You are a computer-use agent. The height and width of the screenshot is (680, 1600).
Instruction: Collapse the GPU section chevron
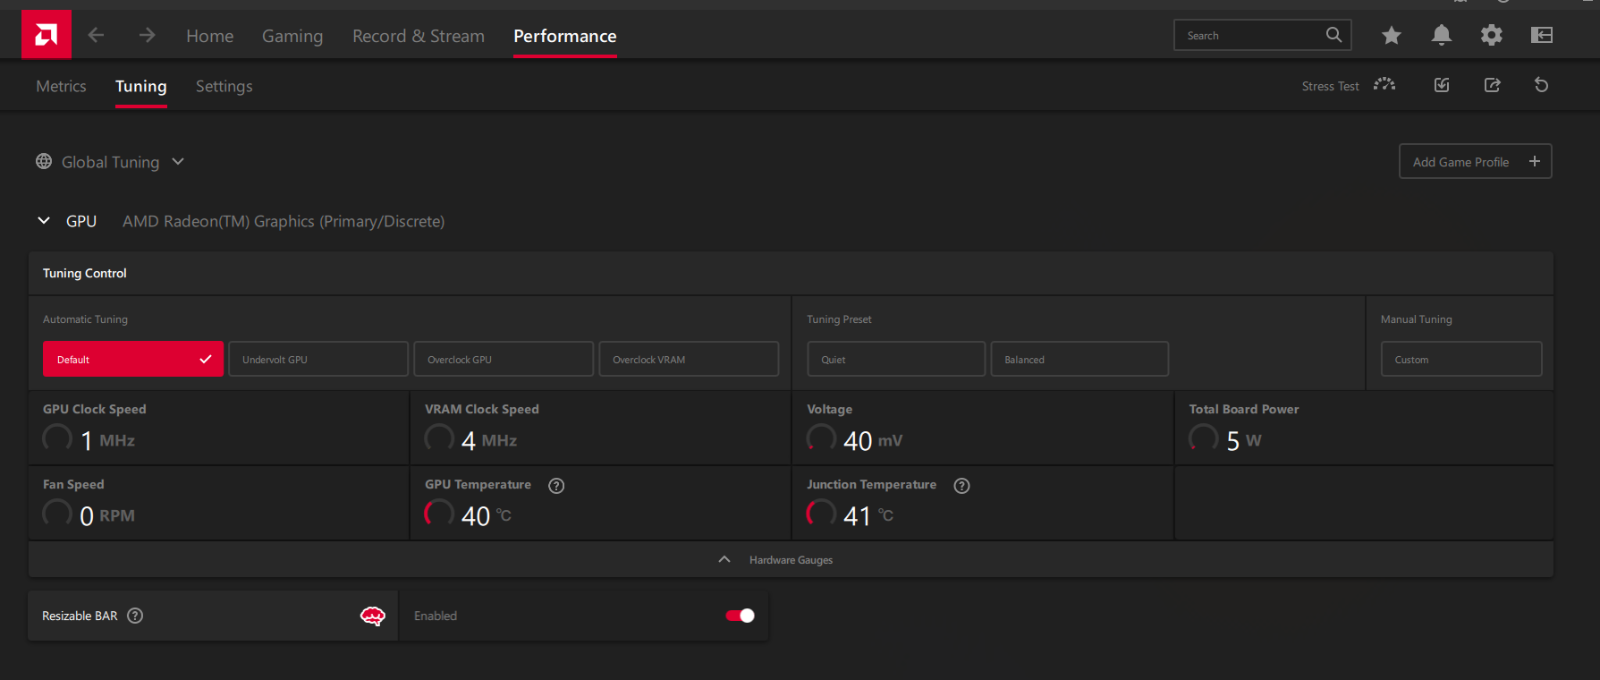click(x=44, y=221)
